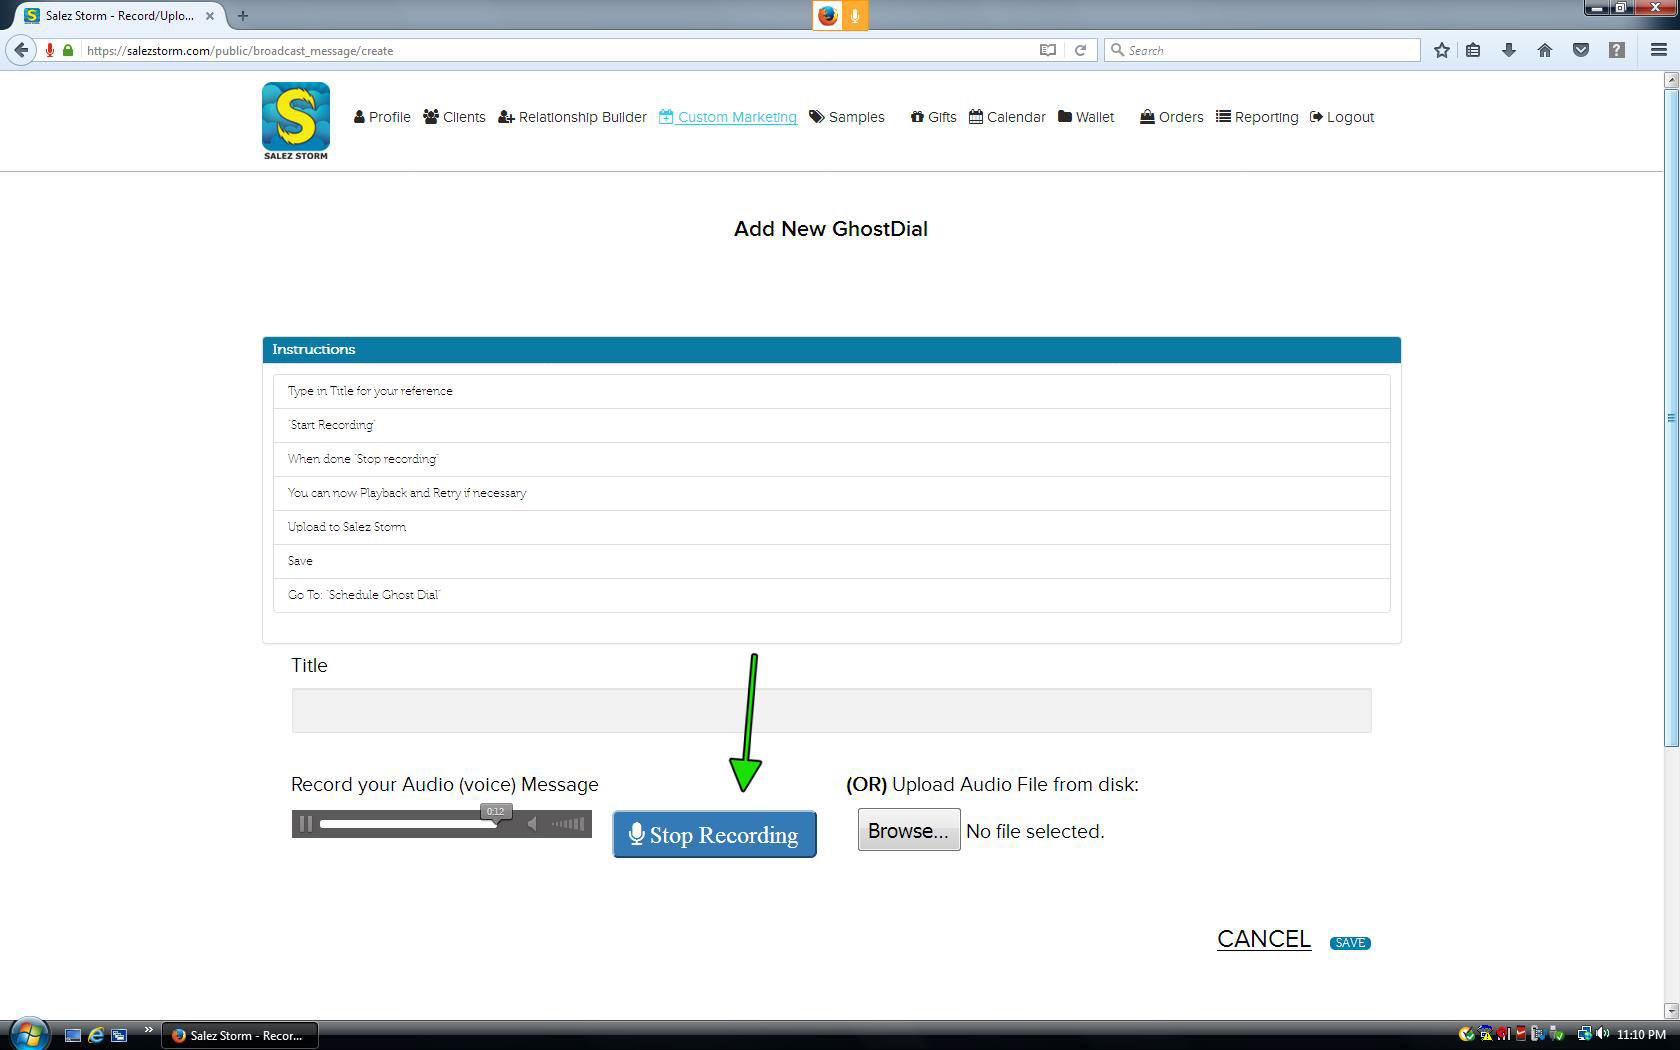Click the CANCEL link
The width and height of the screenshot is (1680, 1050).
[1263, 939]
